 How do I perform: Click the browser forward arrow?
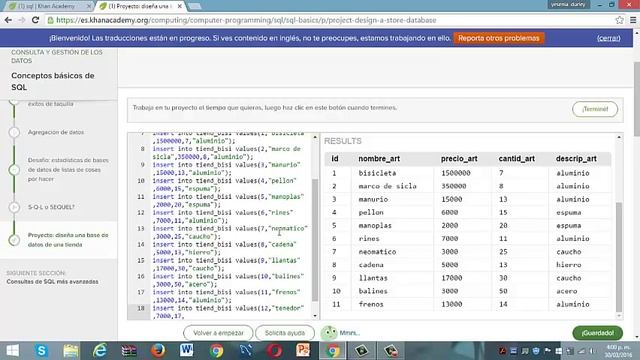(x=22, y=20)
